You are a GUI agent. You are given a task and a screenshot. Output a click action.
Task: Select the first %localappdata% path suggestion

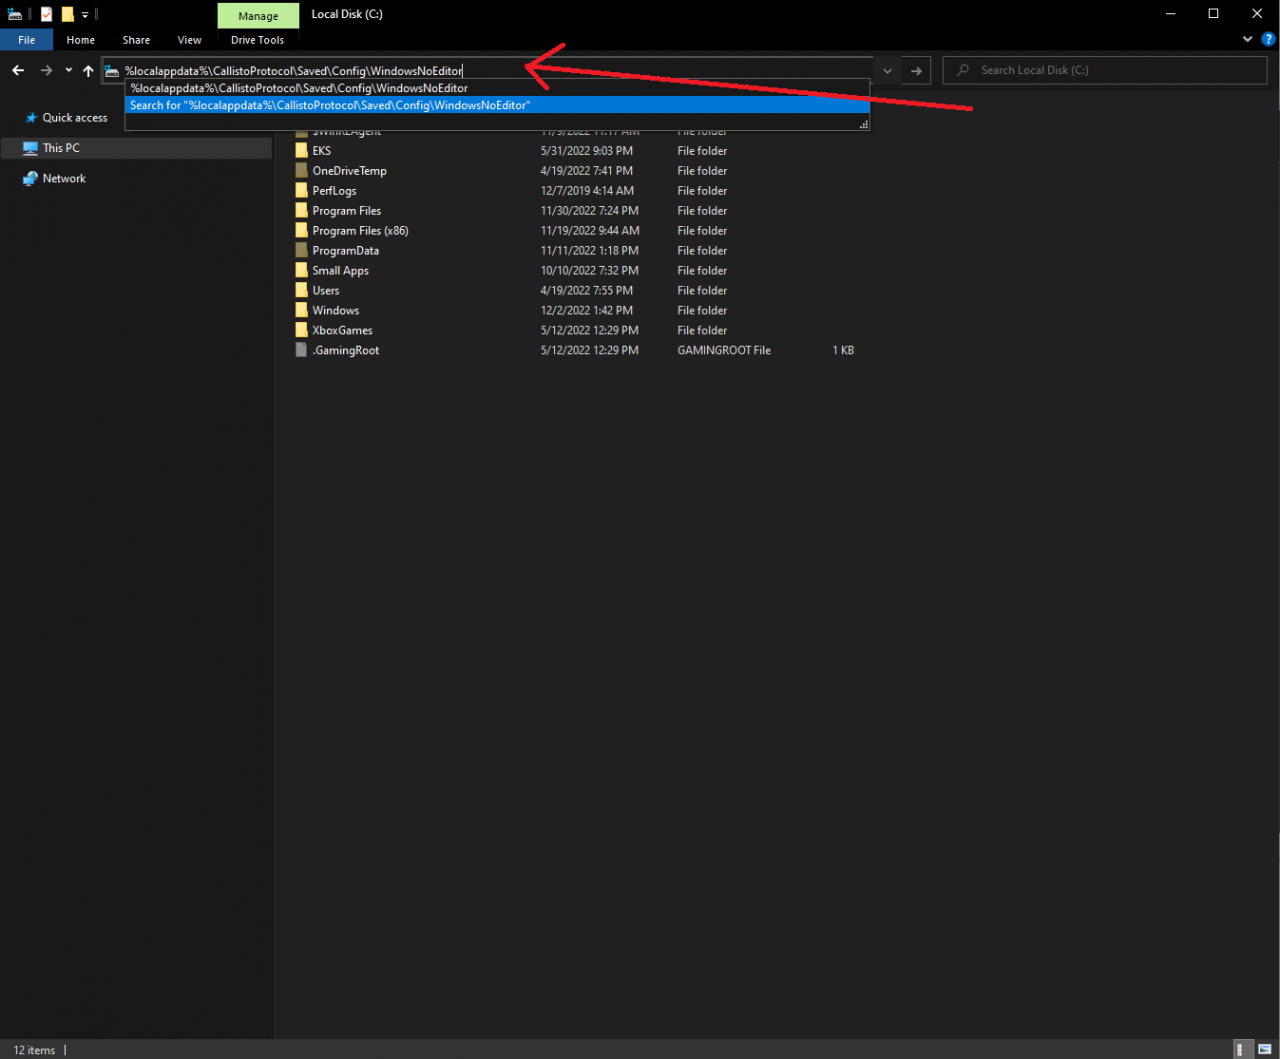pyautogui.click(x=299, y=88)
